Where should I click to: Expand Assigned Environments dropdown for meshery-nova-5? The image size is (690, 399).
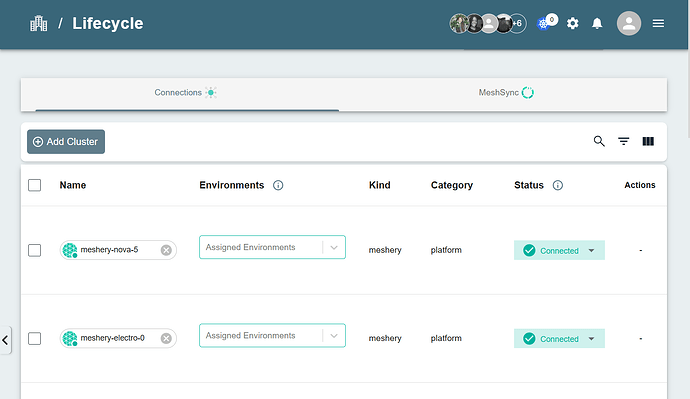coord(272,247)
